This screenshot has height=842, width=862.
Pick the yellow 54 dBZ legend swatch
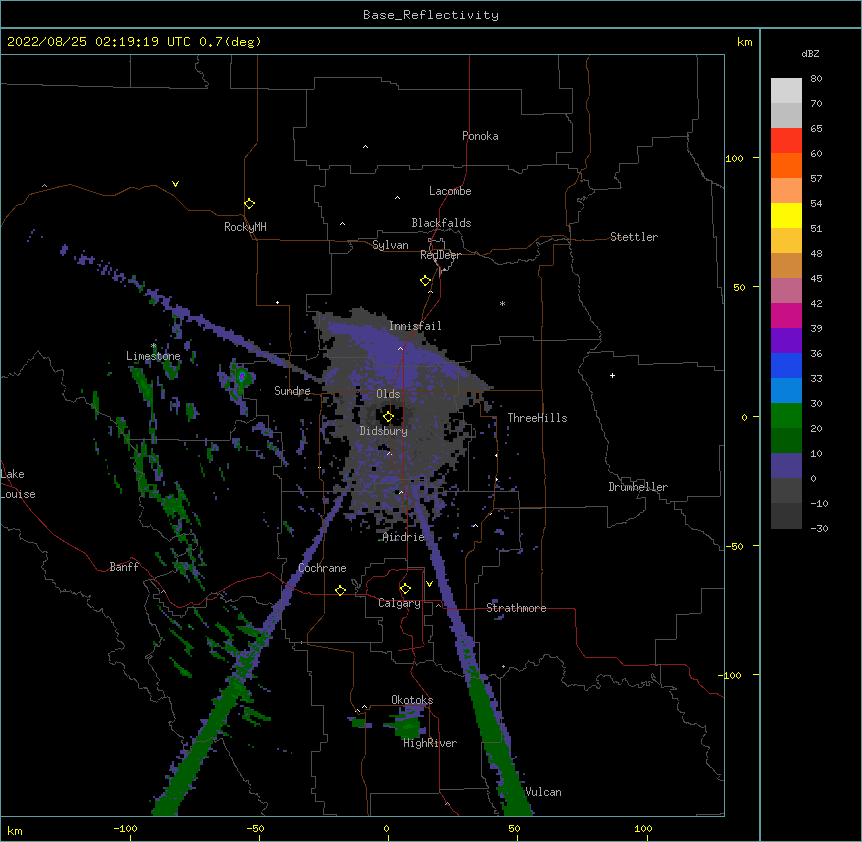tap(786, 215)
